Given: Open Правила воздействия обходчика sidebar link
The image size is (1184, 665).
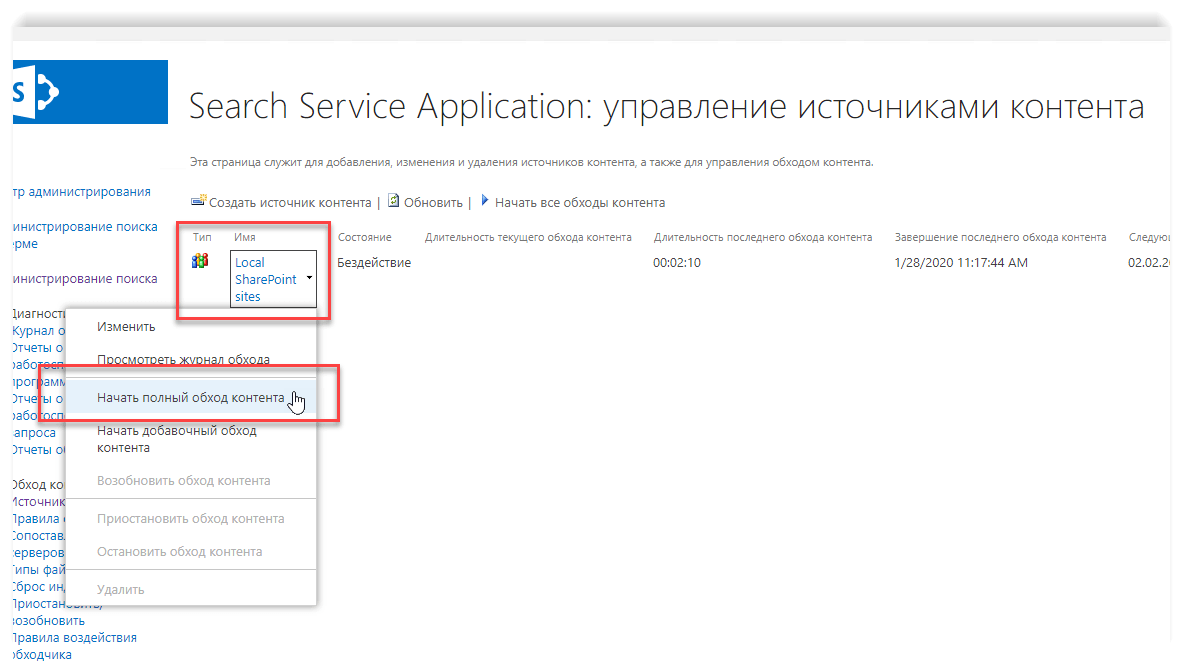Looking at the screenshot, I should (73, 646).
